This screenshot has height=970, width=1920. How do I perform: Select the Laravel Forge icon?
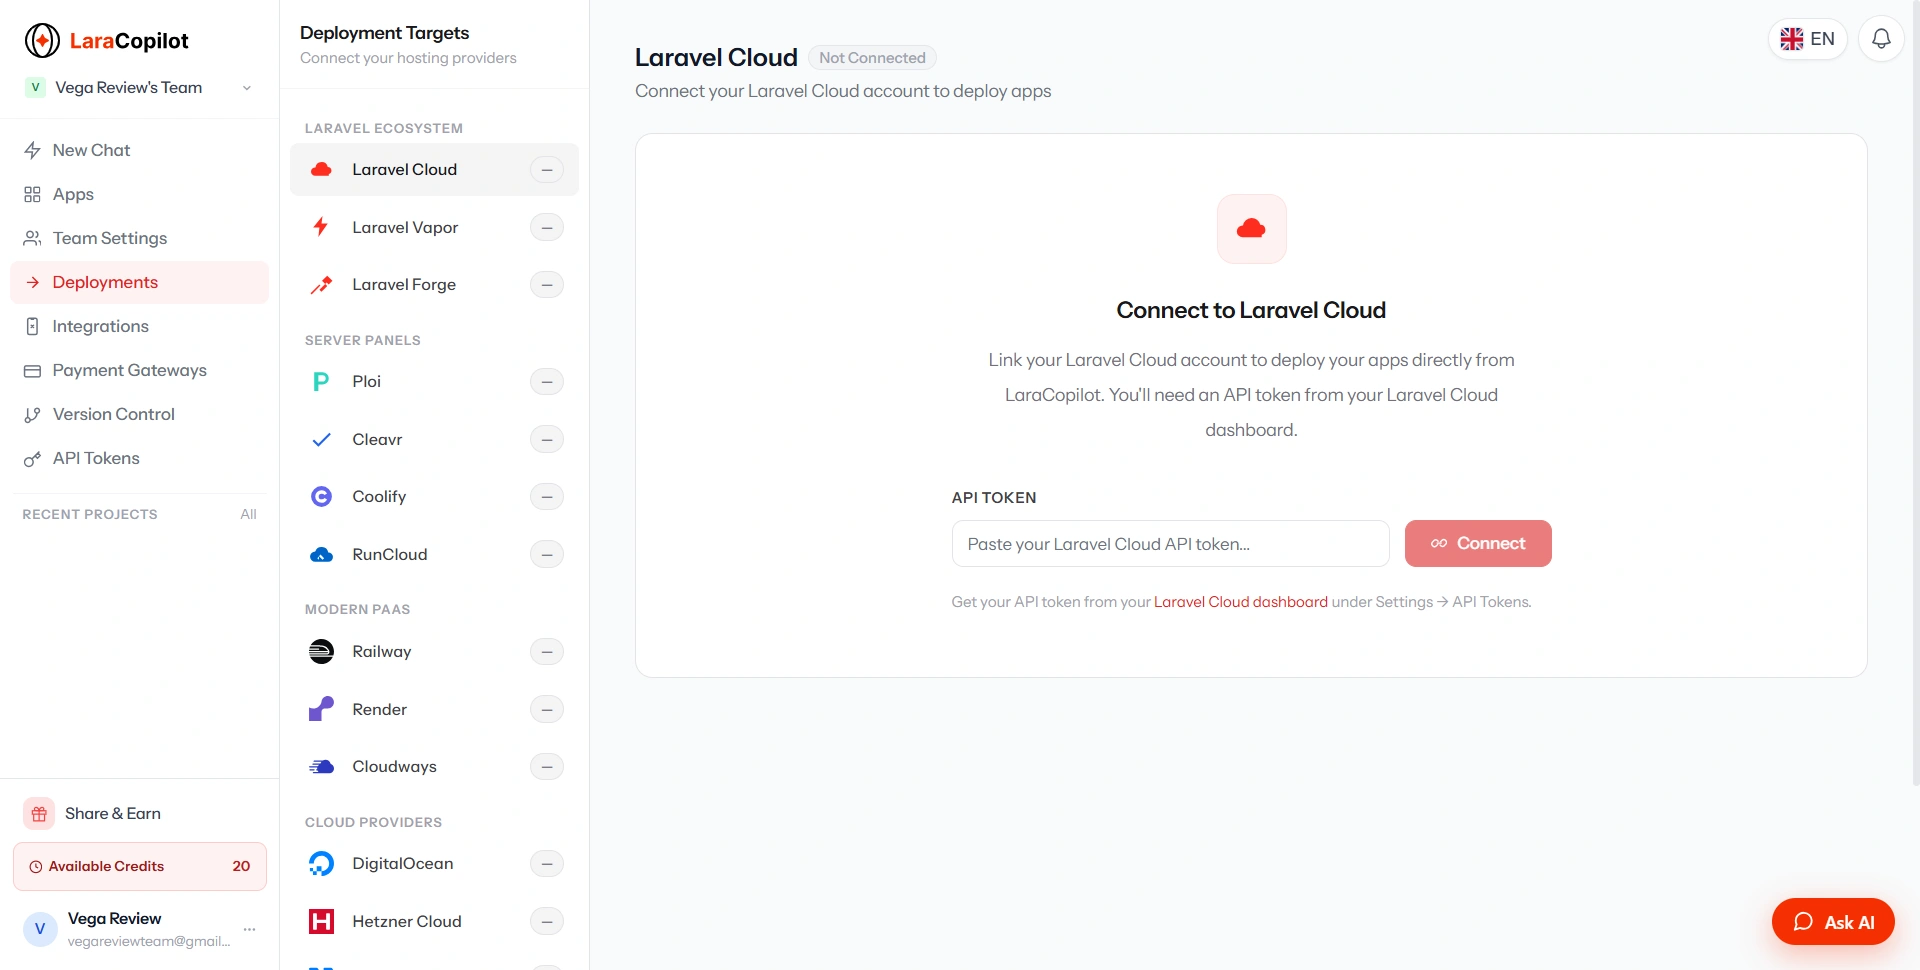[321, 285]
